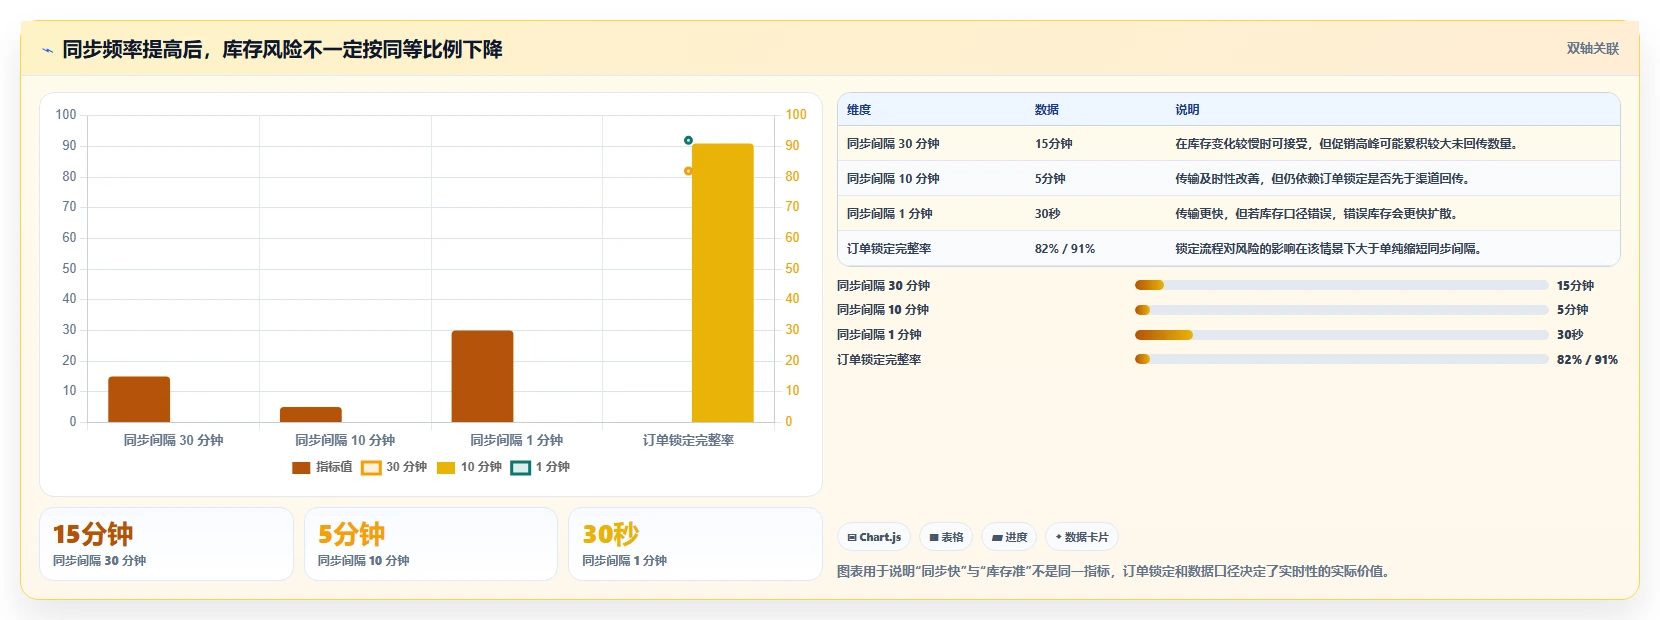Click the 说明 table column header
Screen dimensions: 1660x620
click(1187, 110)
